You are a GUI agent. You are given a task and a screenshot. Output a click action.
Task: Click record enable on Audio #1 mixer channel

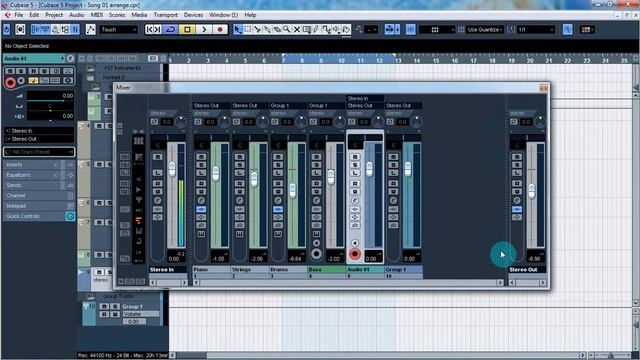[355, 254]
